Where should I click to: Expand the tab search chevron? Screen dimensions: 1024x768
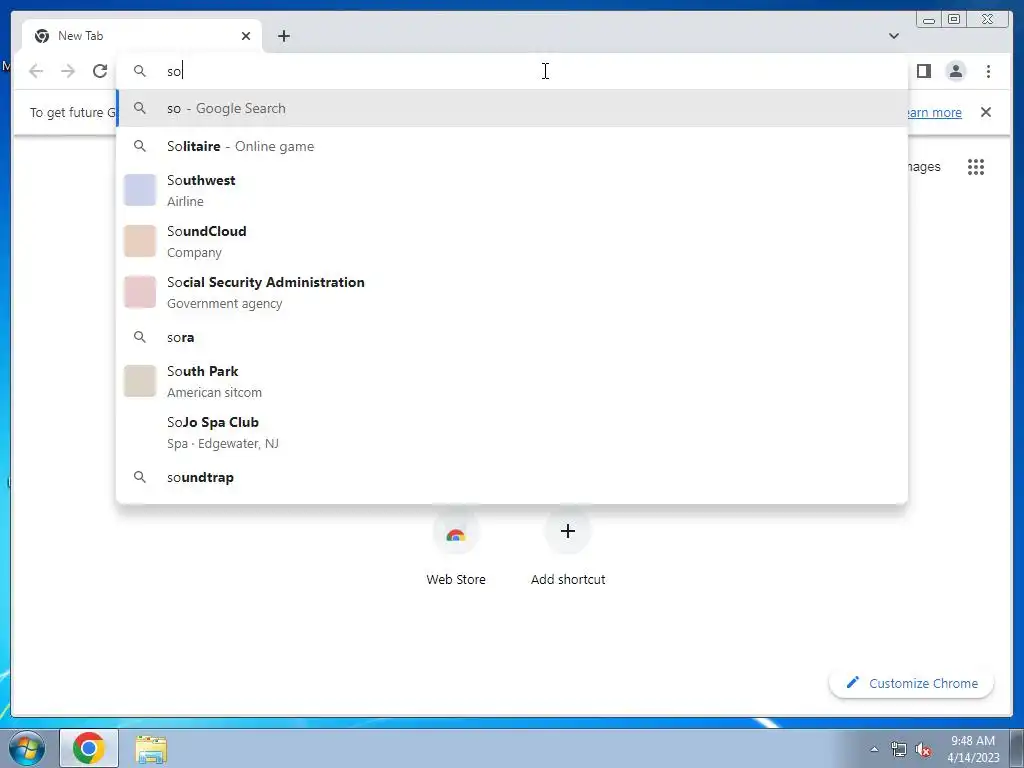point(893,36)
